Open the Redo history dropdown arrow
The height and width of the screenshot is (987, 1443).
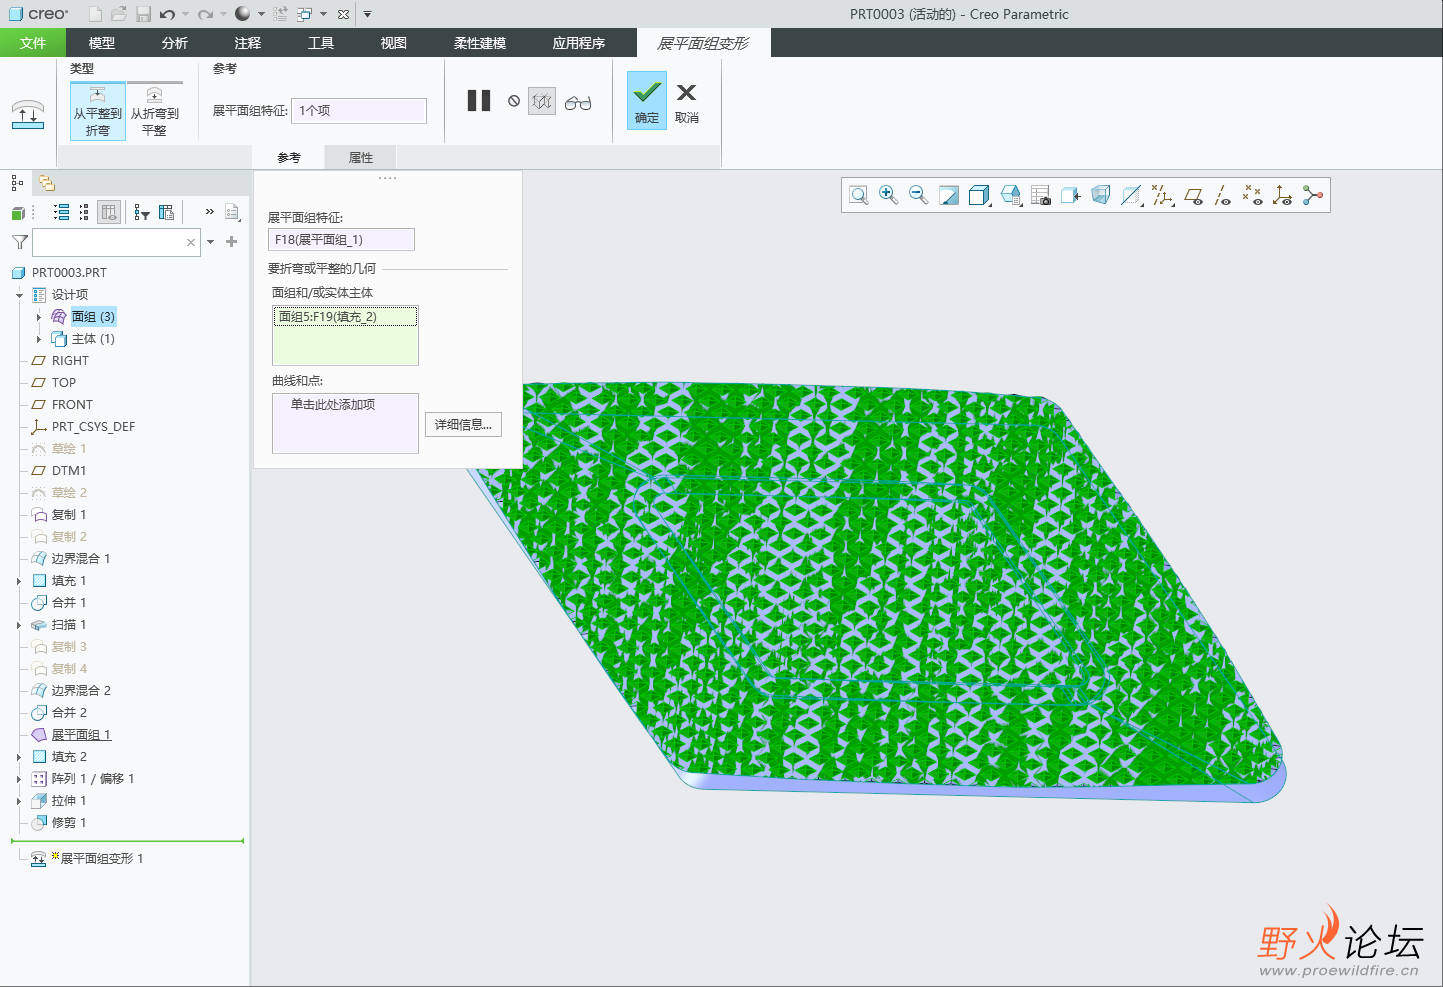point(222,14)
